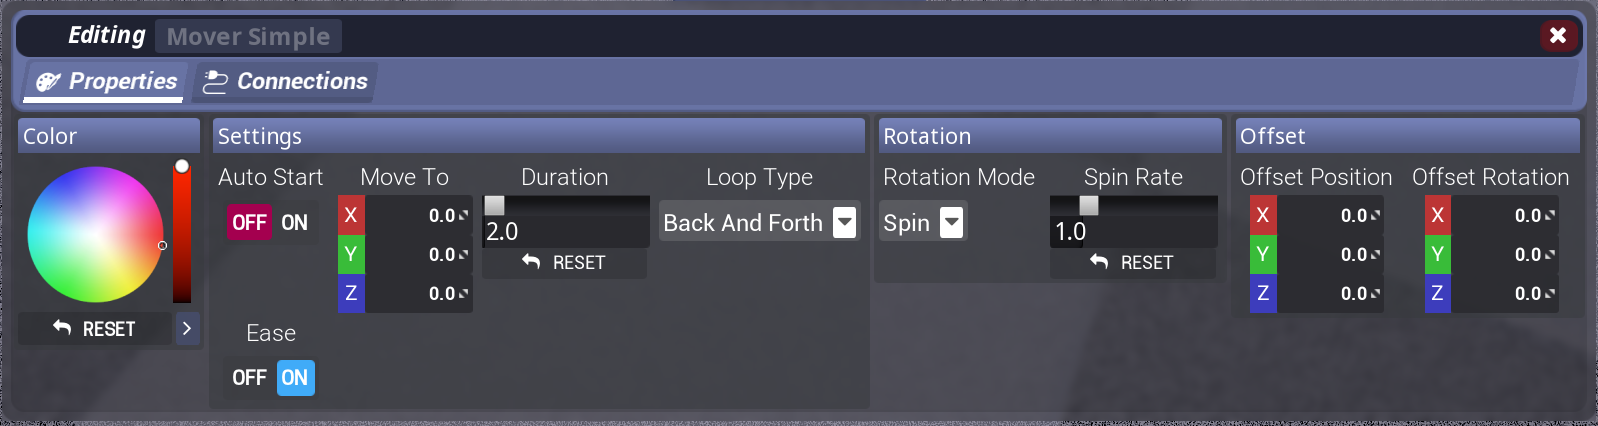The height and width of the screenshot is (426, 1598).
Task: Open the Loop Type dropdown
Action: click(760, 222)
